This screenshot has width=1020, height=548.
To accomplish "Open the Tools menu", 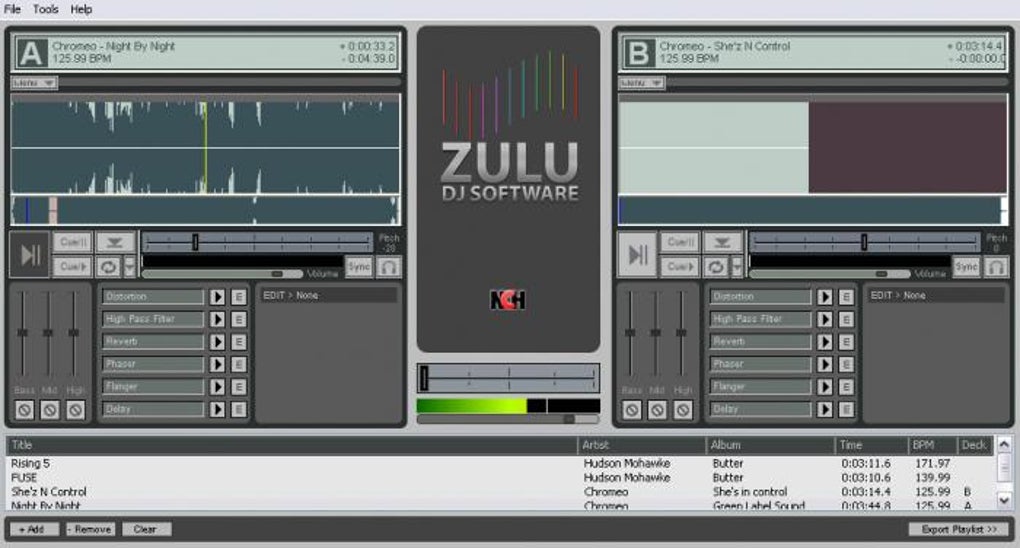I will coord(46,9).
